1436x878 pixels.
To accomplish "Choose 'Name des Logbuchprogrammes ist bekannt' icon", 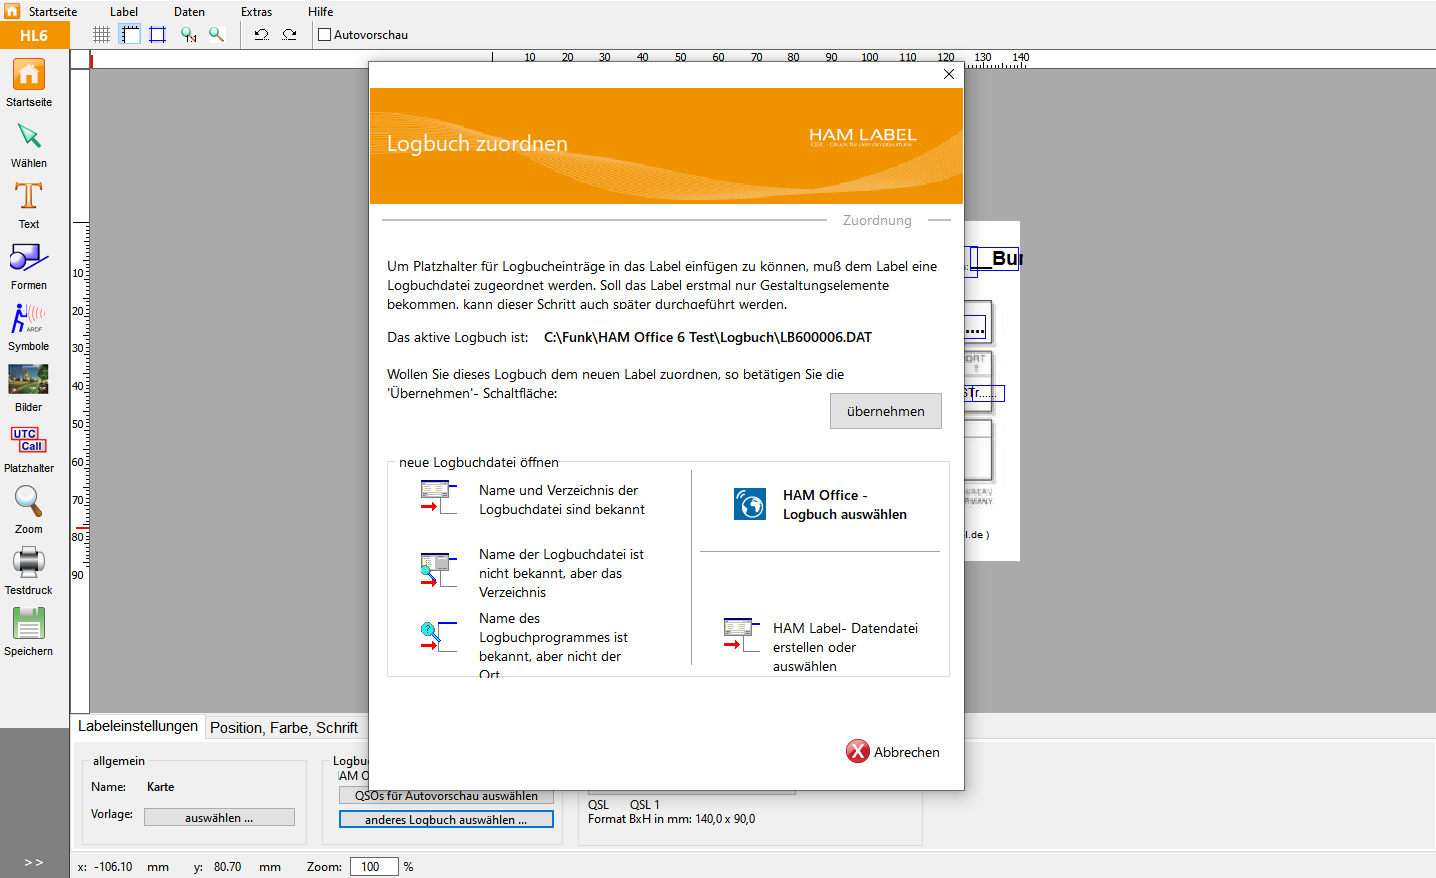I will coord(438,636).
